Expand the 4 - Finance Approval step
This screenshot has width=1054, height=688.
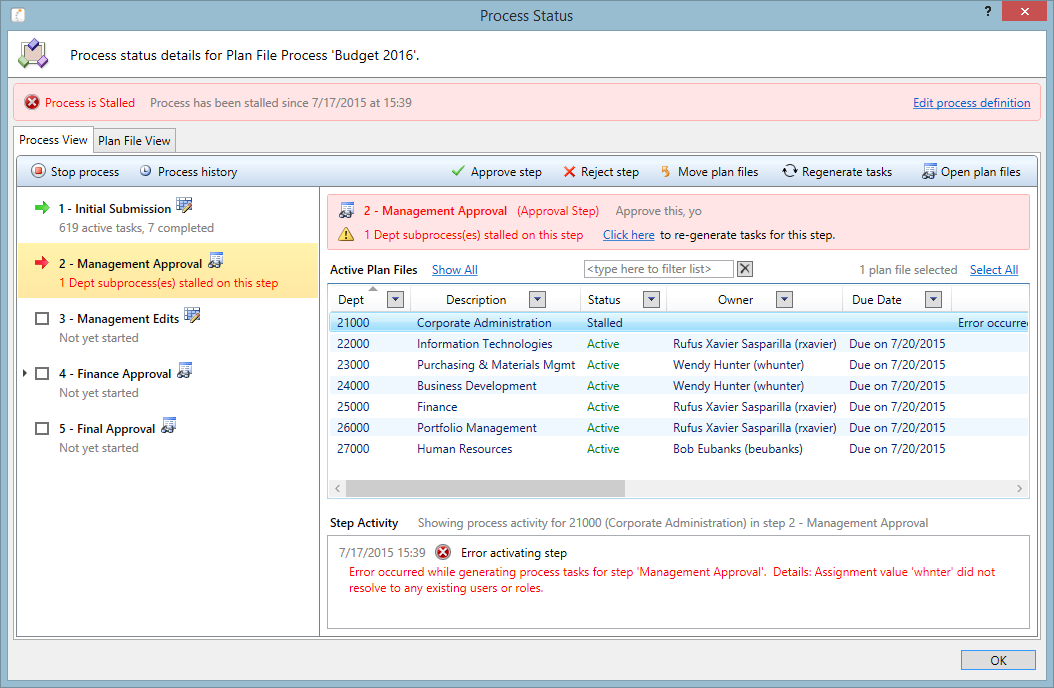pos(25,373)
